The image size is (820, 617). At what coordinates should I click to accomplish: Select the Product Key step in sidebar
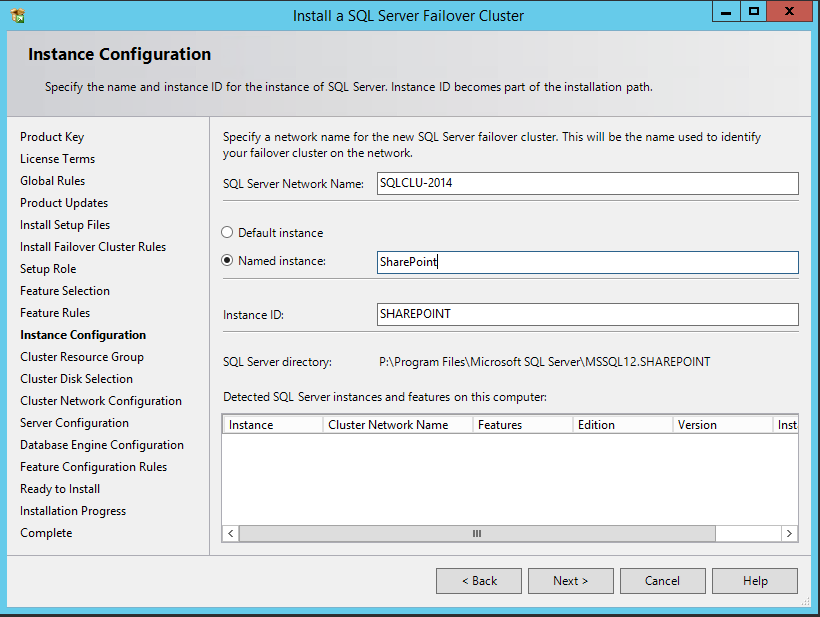(x=52, y=137)
